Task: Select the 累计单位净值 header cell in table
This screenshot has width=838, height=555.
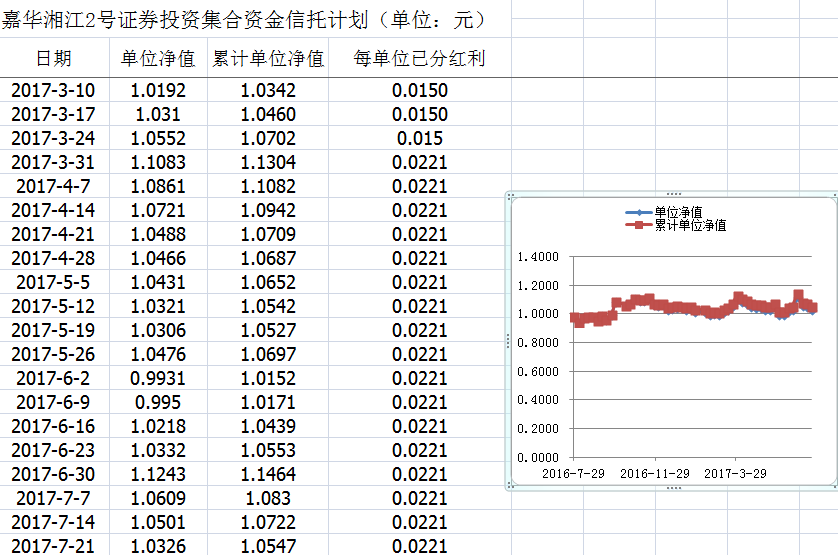Action: point(268,59)
